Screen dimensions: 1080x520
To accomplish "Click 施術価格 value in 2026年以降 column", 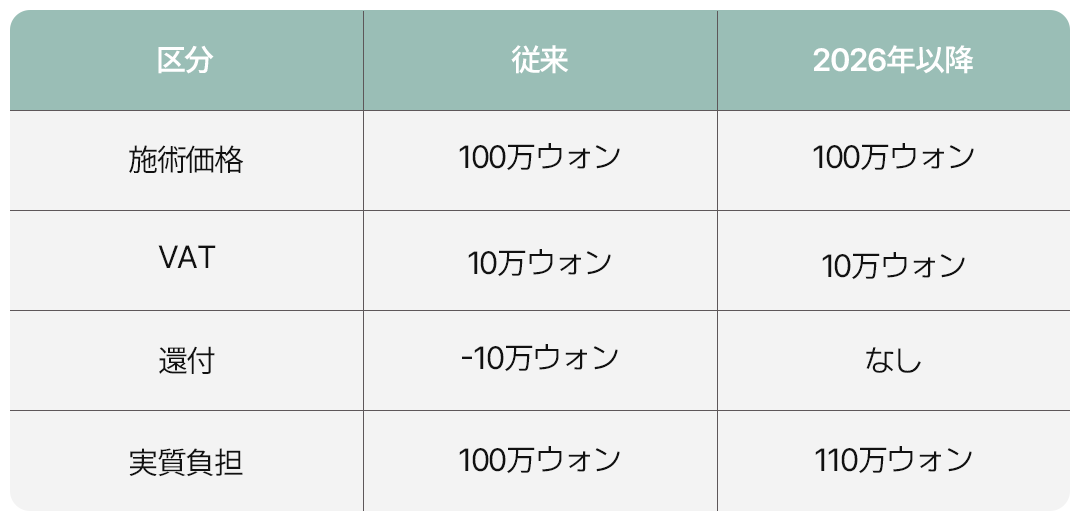I will pos(893,158).
